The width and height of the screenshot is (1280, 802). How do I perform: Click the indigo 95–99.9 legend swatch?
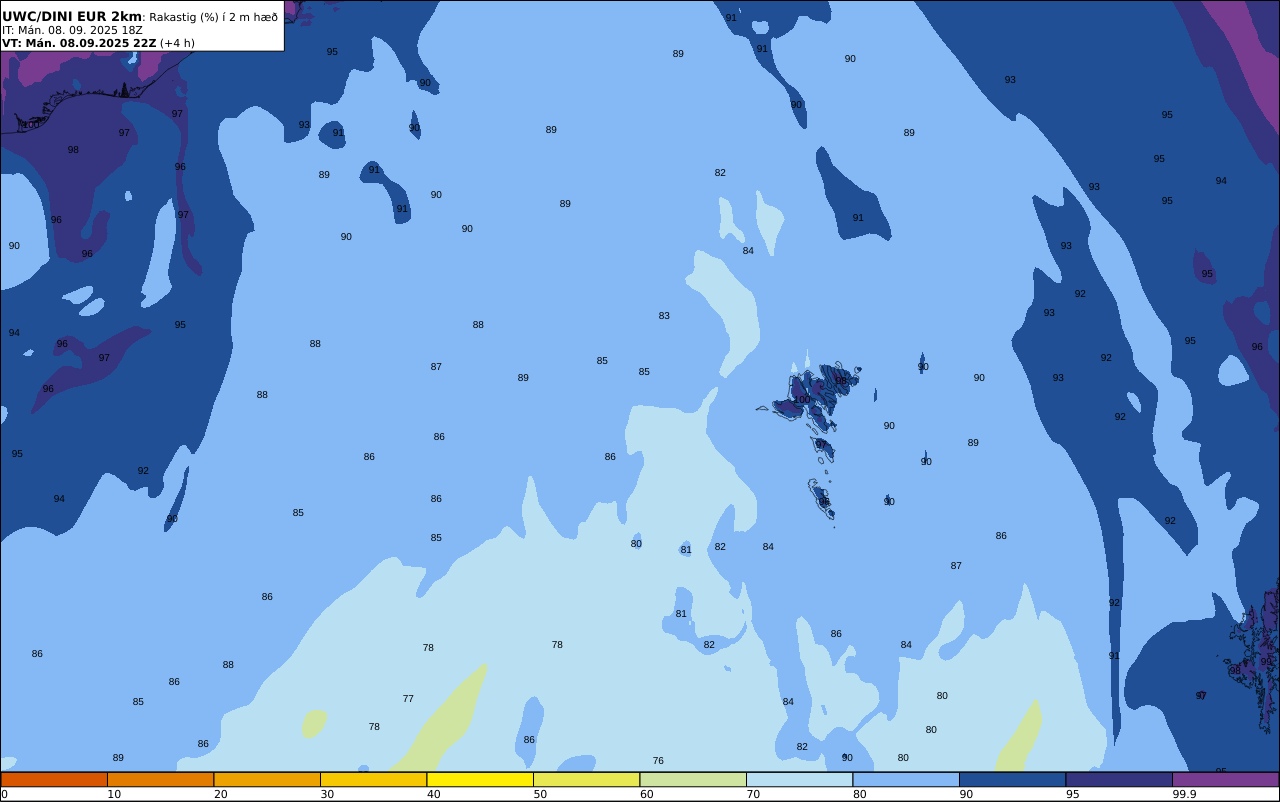[1119, 779]
